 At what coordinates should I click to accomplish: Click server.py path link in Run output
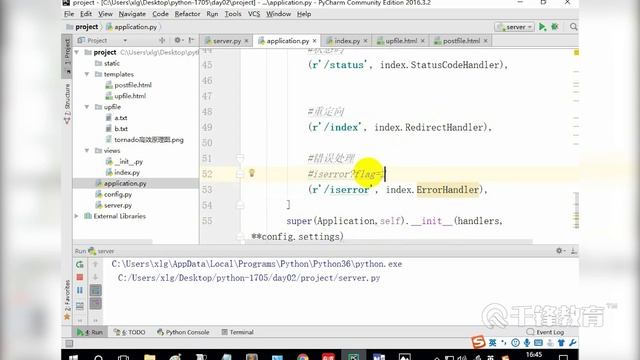tap(249, 278)
